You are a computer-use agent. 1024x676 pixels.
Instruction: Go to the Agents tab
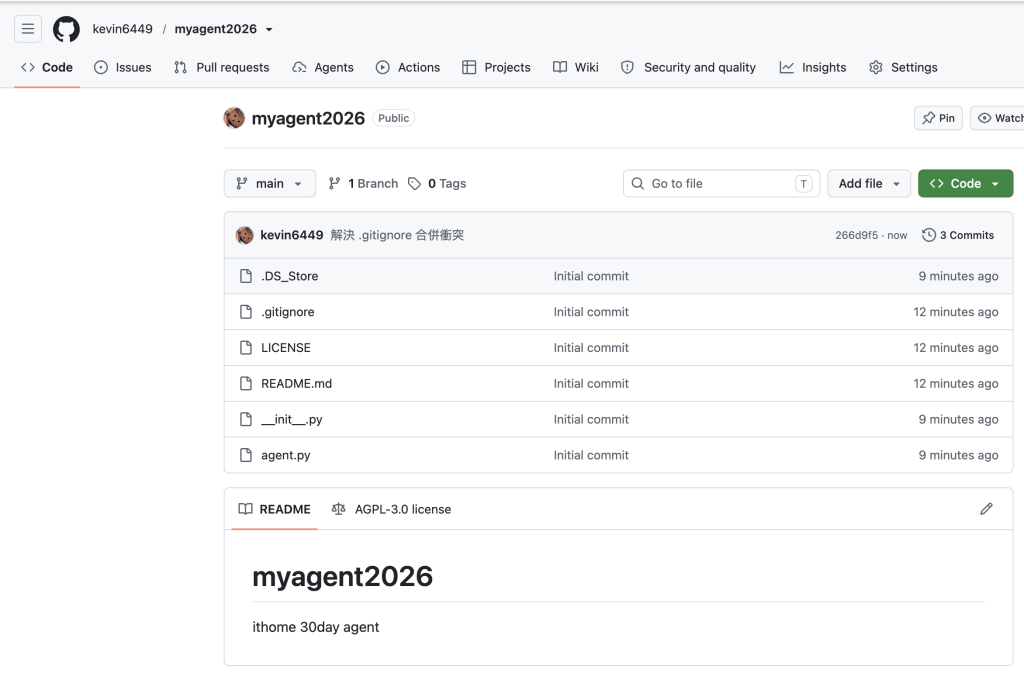point(323,67)
